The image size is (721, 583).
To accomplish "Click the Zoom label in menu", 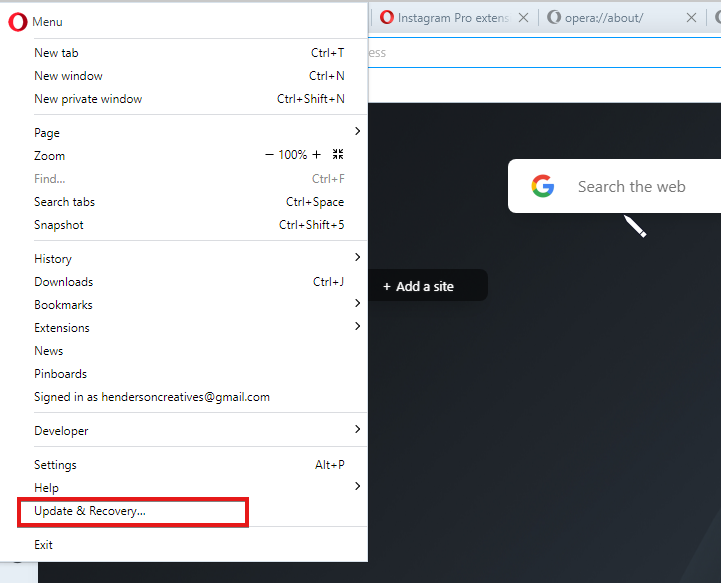I will 49,156.
